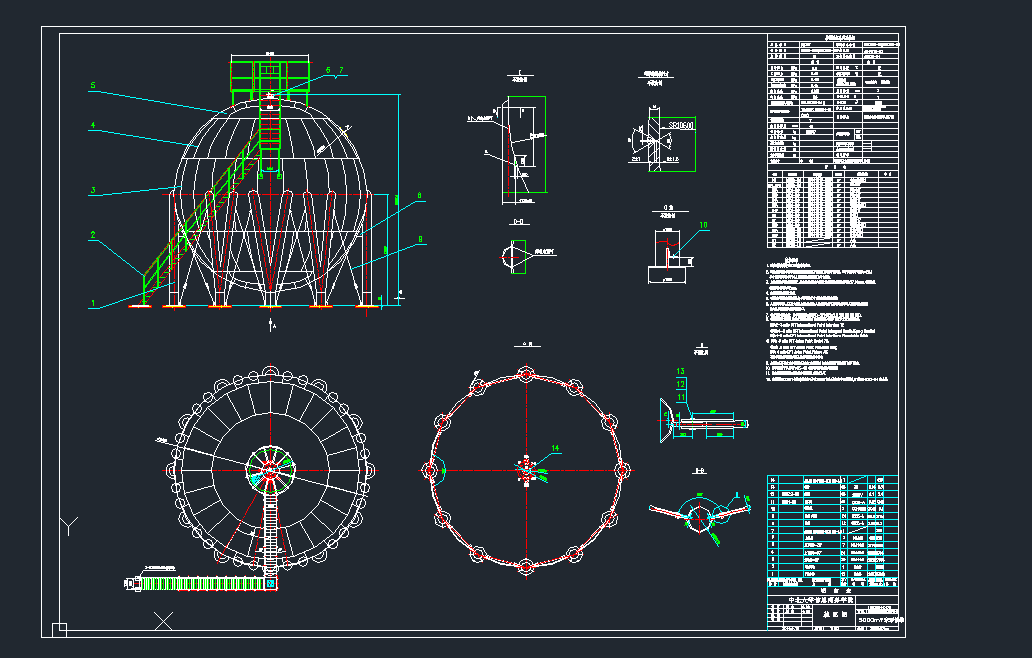The height and width of the screenshot is (658, 1032).
Task: Select the technical specification table at top right
Action: click(828, 100)
